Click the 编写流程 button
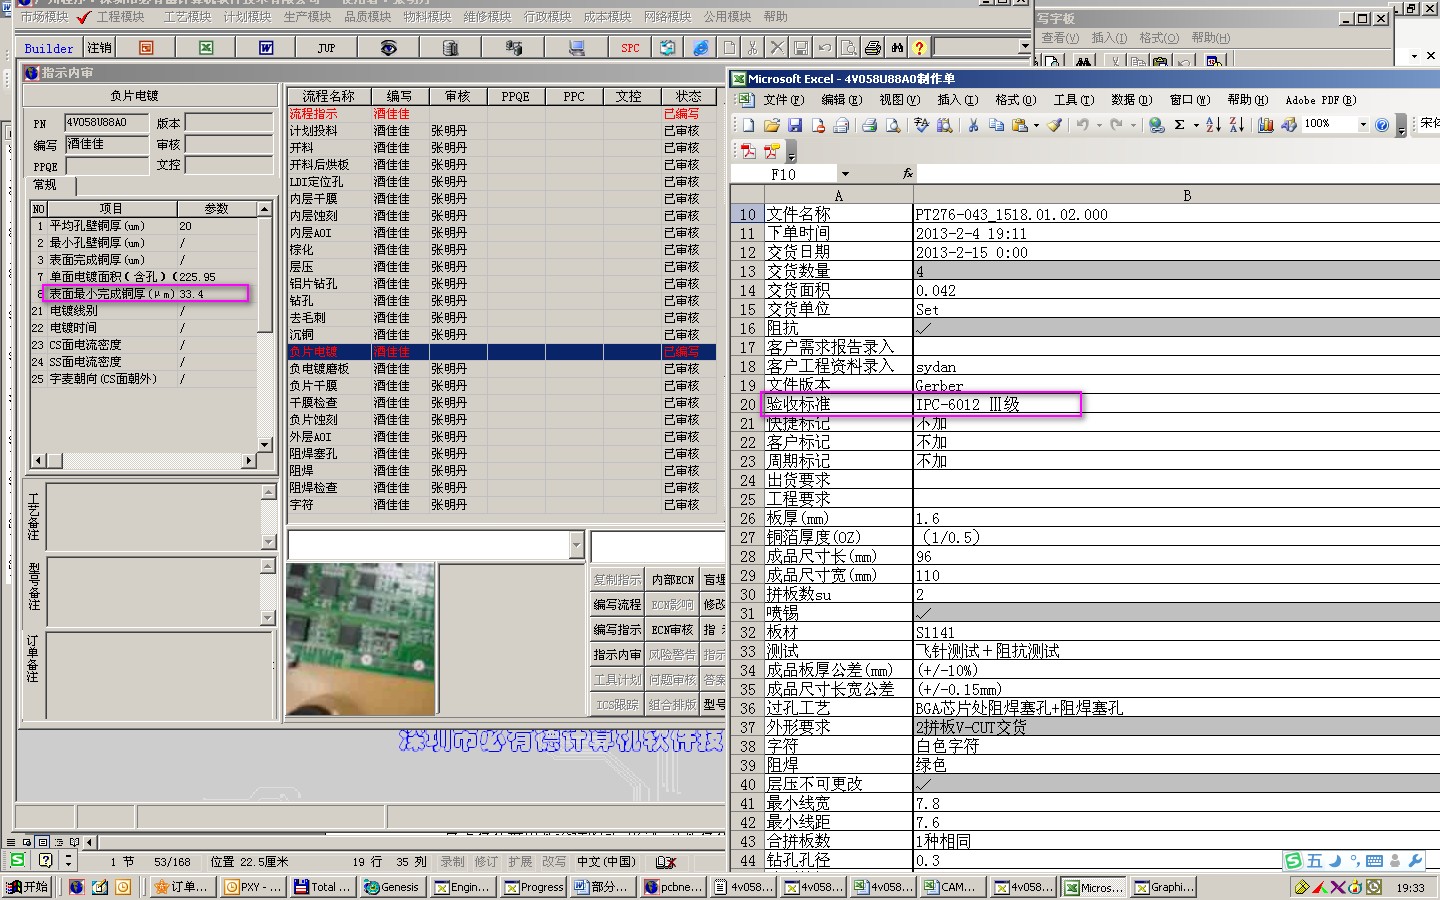The width and height of the screenshot is (1440, 900). pos(617,605)
